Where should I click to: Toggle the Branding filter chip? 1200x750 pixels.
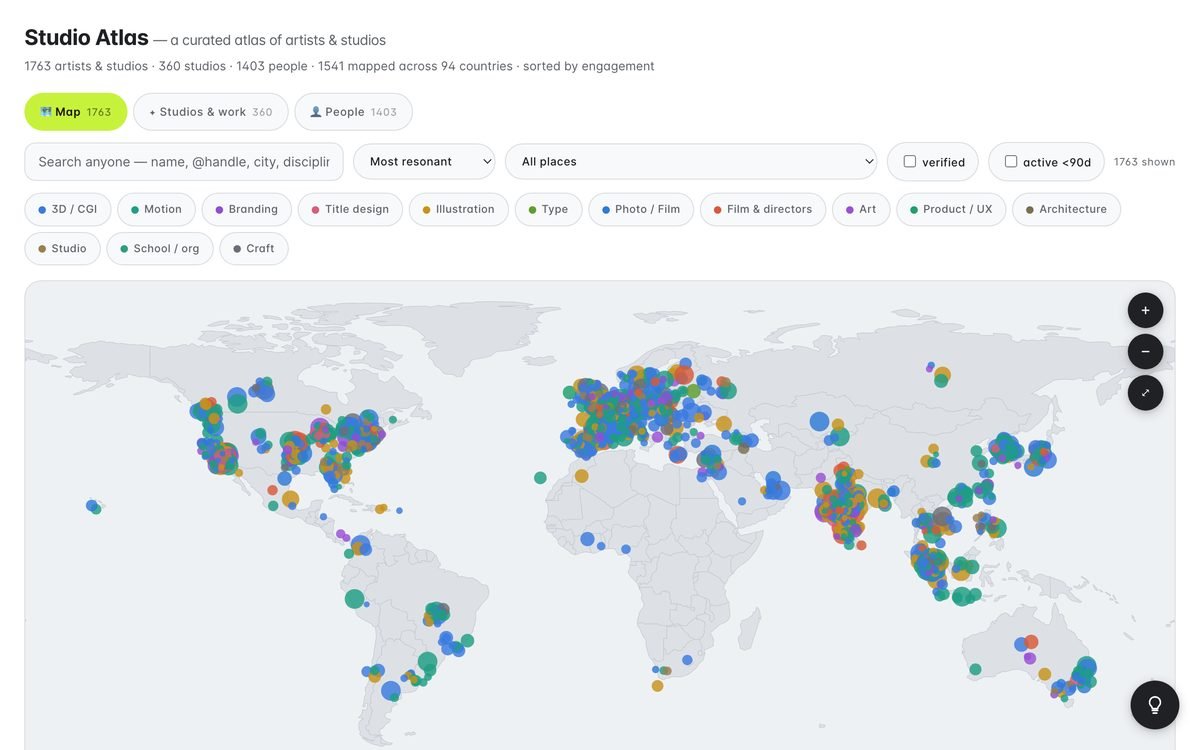coord(247,210)
